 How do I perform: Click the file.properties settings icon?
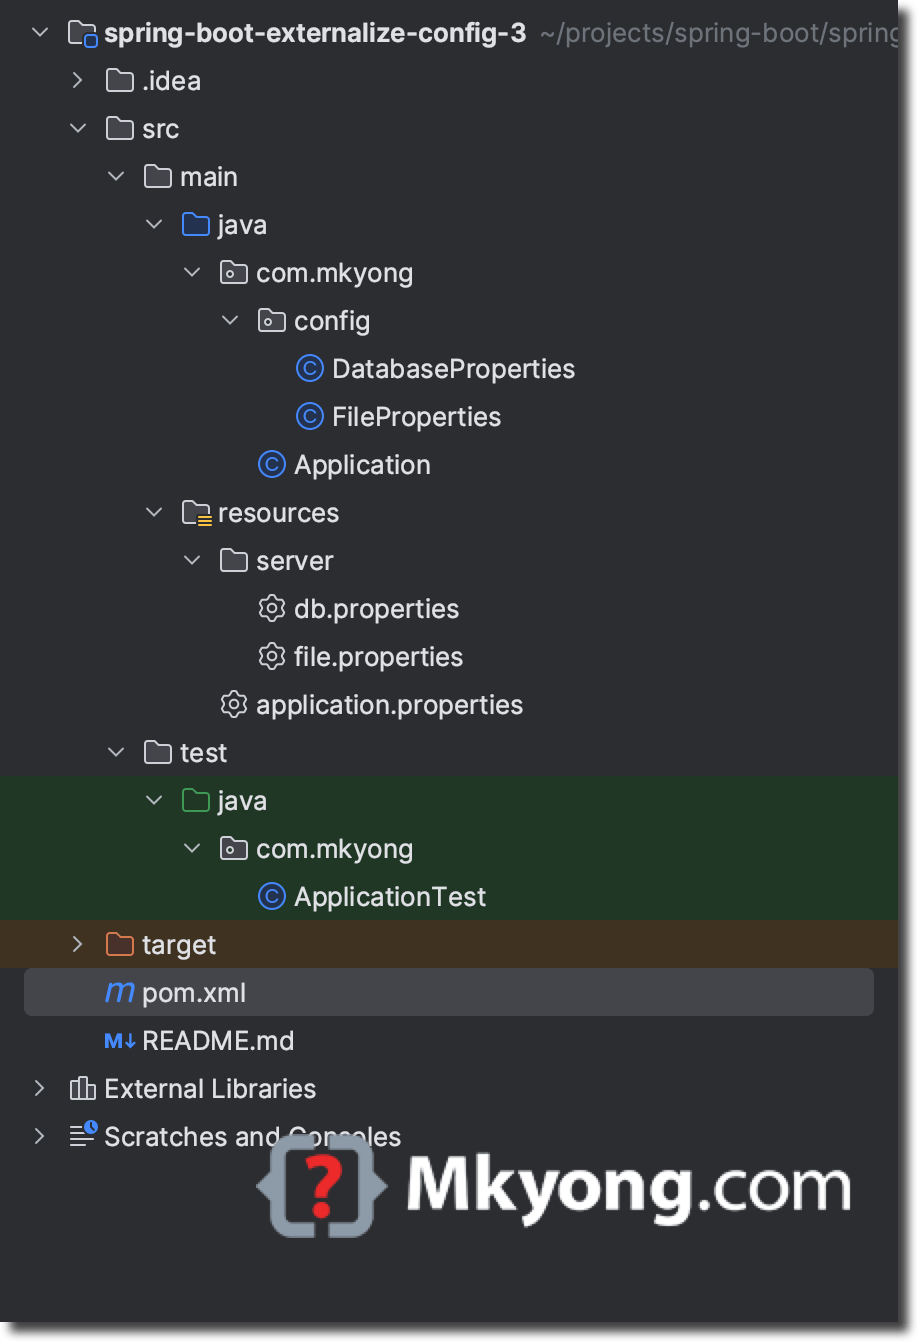271,656
